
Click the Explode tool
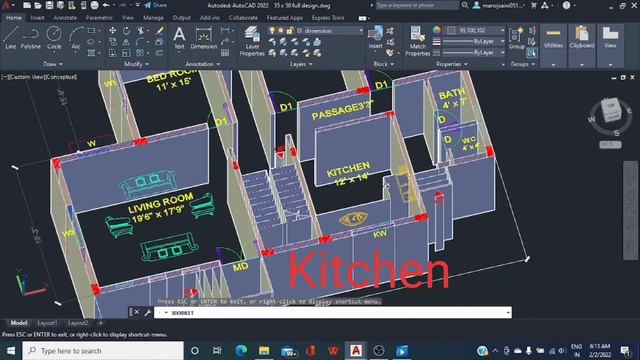click(160, 42)
